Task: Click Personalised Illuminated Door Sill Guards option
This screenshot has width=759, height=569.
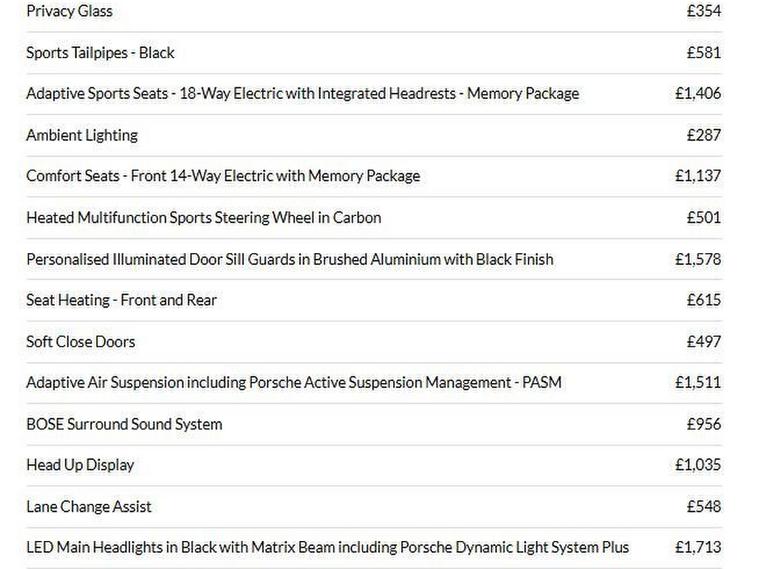Action: point(289,259)
